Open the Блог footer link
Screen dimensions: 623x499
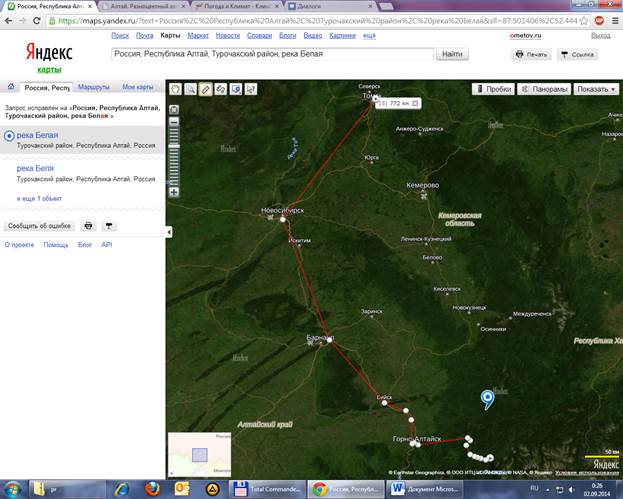pos(85,245)
